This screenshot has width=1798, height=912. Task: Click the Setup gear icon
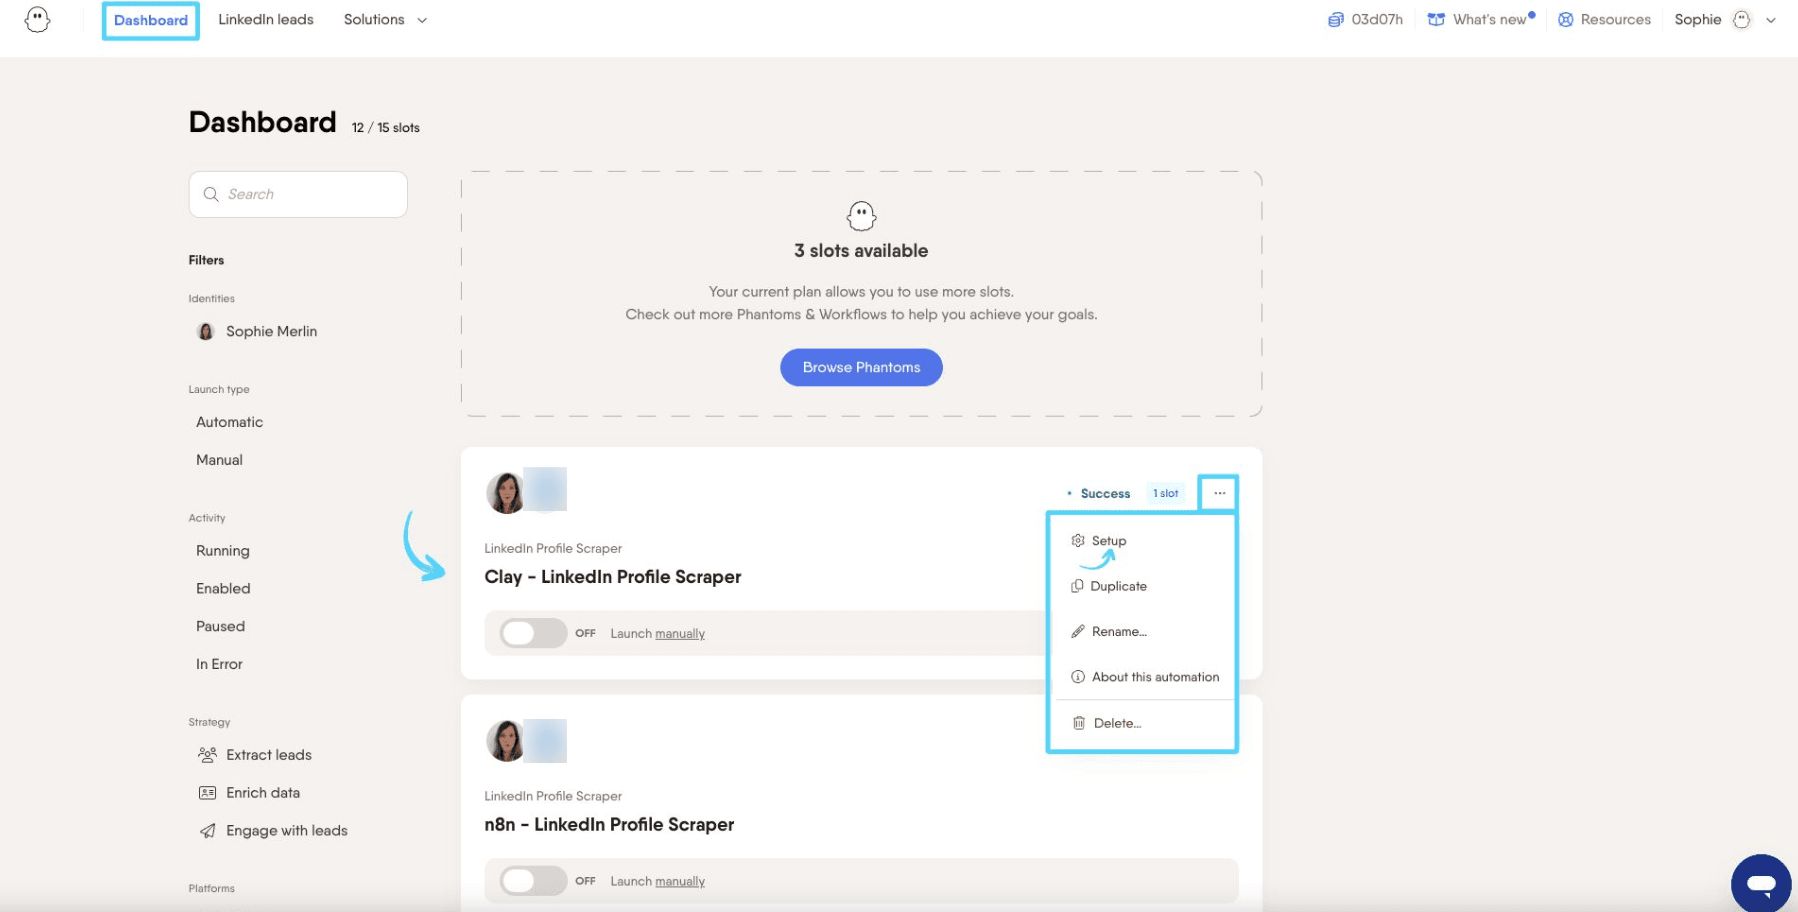(1077, 541)
